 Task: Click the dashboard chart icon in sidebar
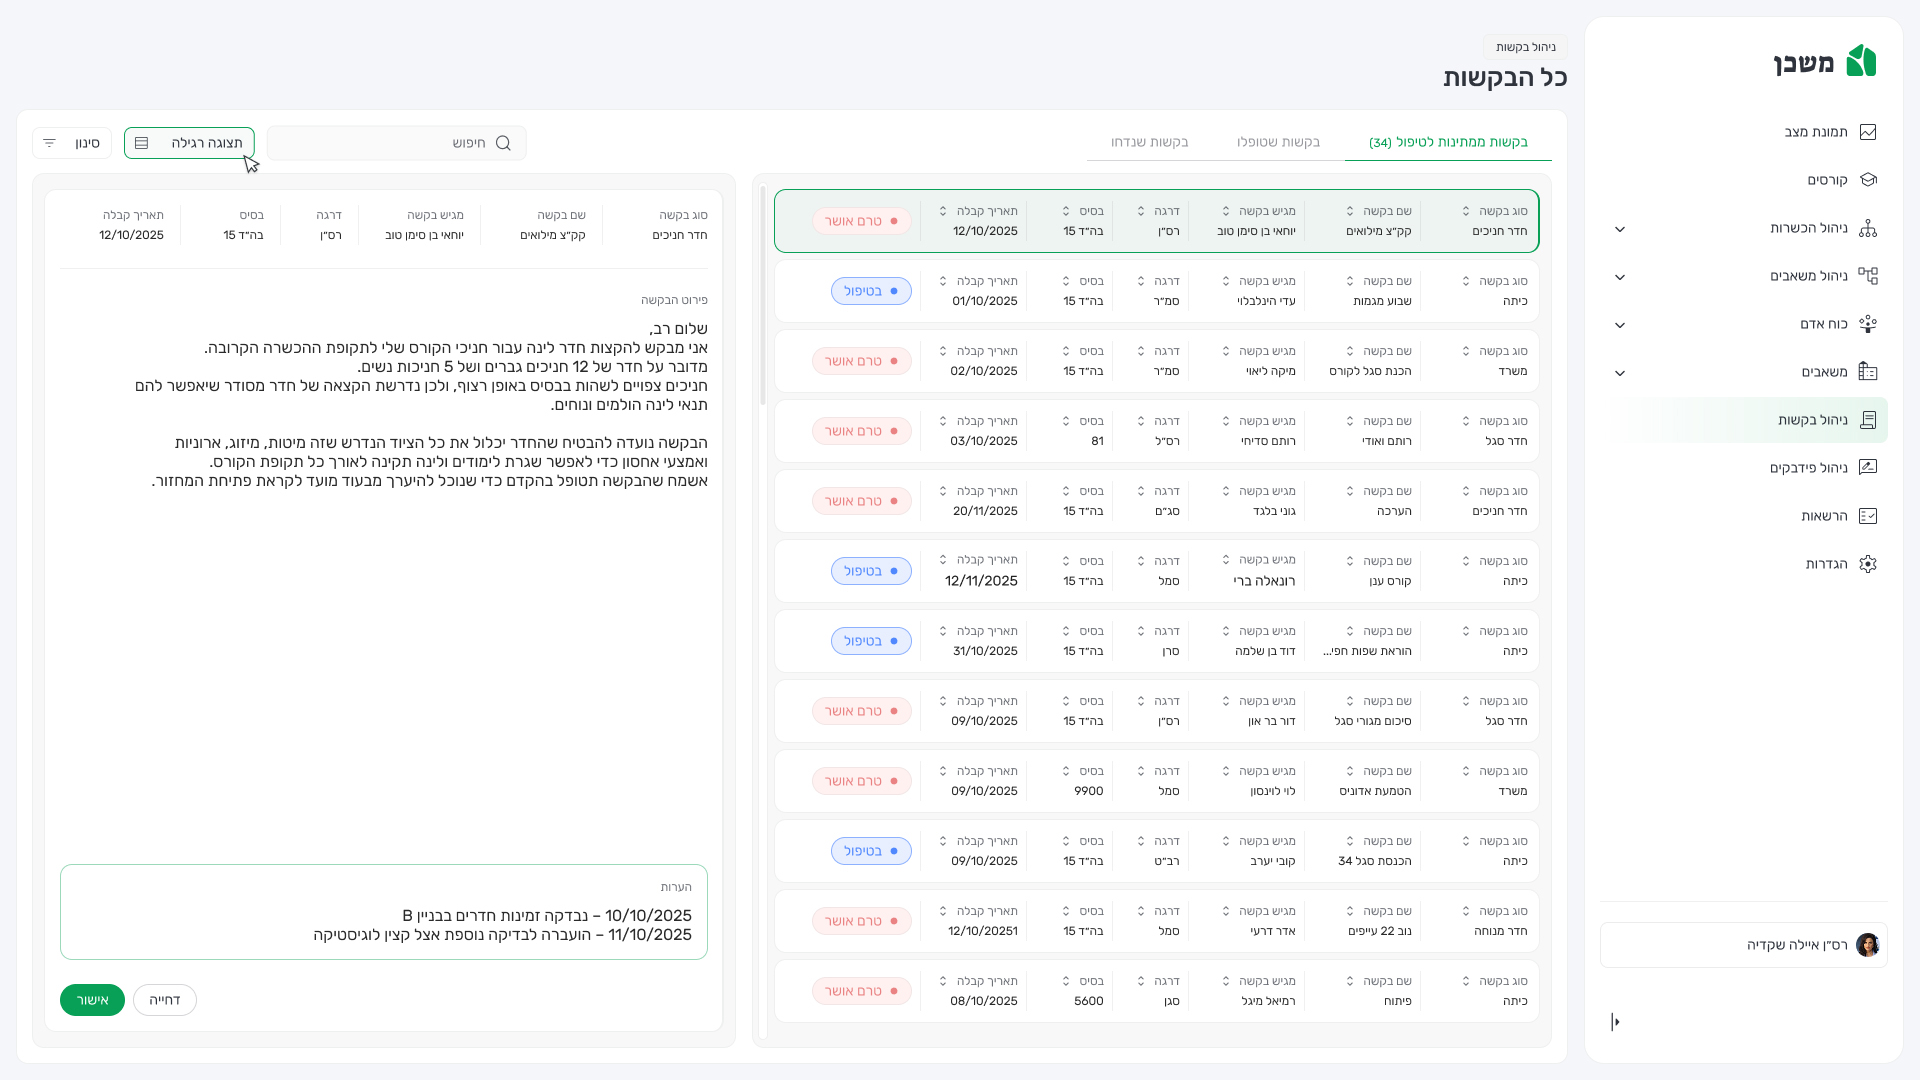click(1867, 132)
